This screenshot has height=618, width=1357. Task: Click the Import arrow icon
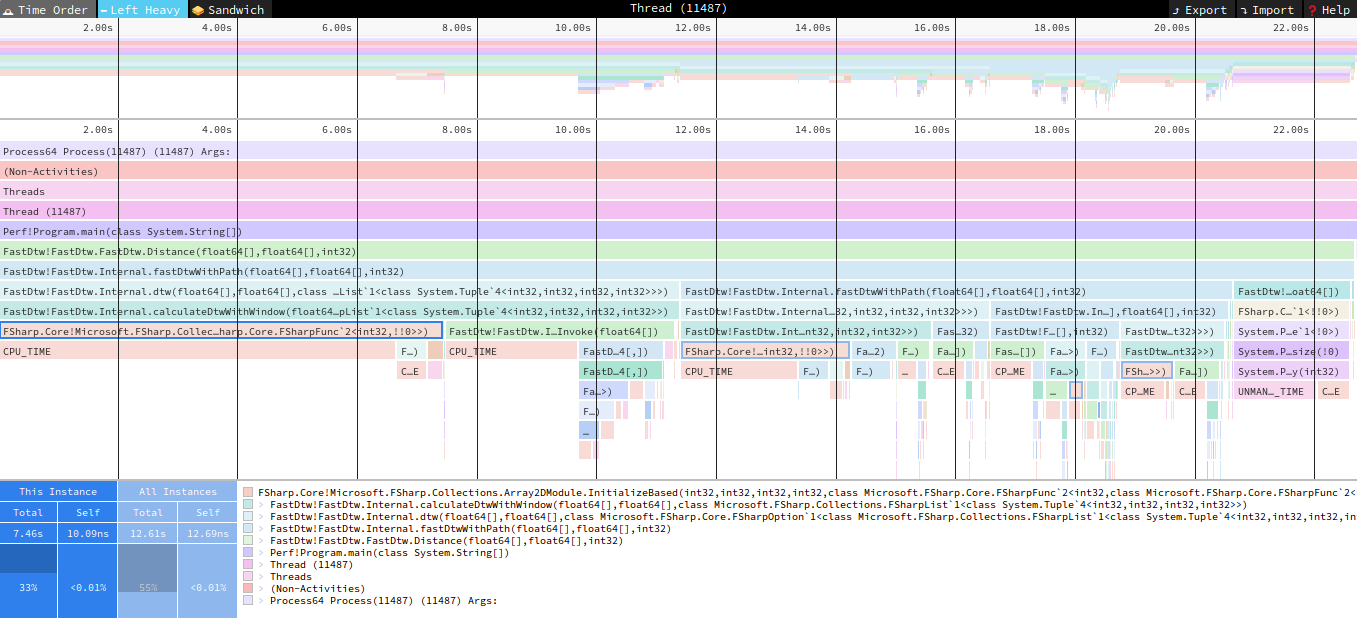[1243, 10]
